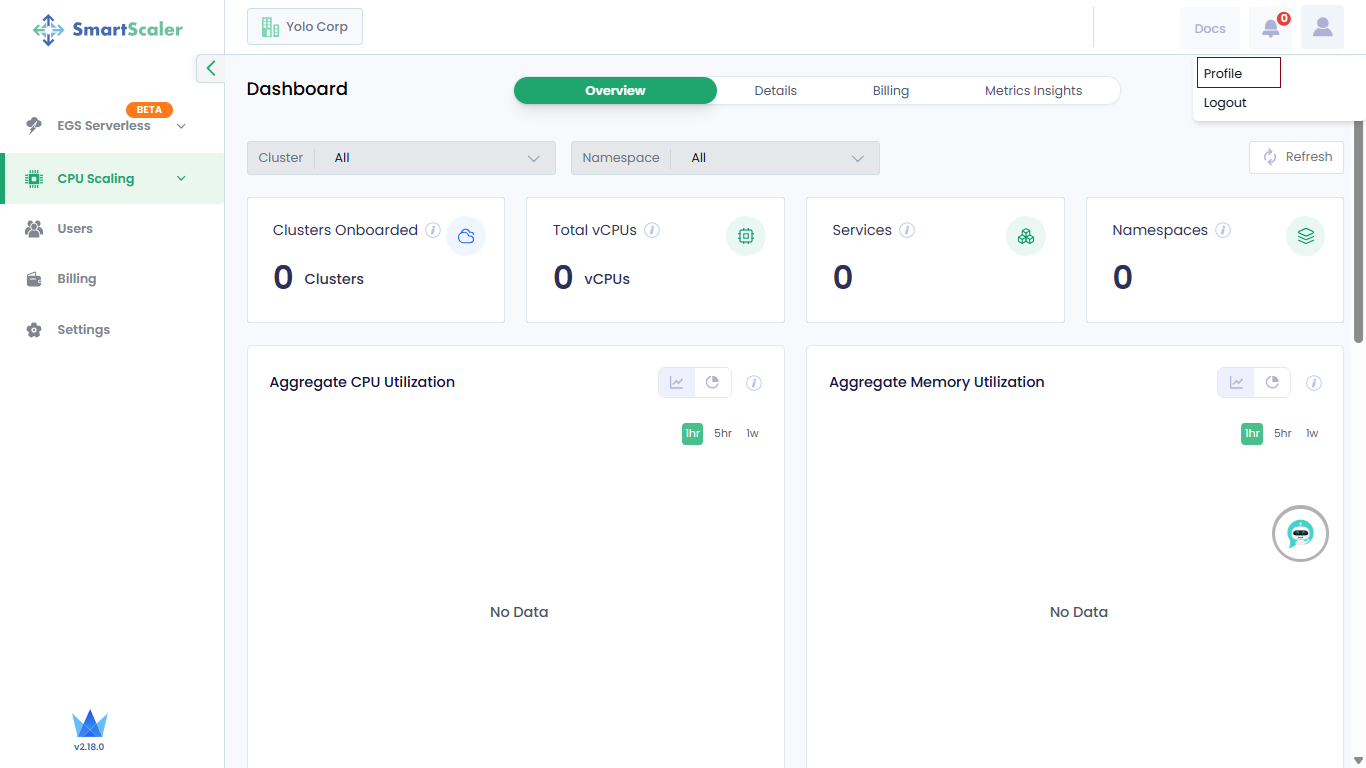This screenshot has width=1366, height=768.
Task: Click the info icon for Aggregate CPU Utilization
Action: coord(754,383)
